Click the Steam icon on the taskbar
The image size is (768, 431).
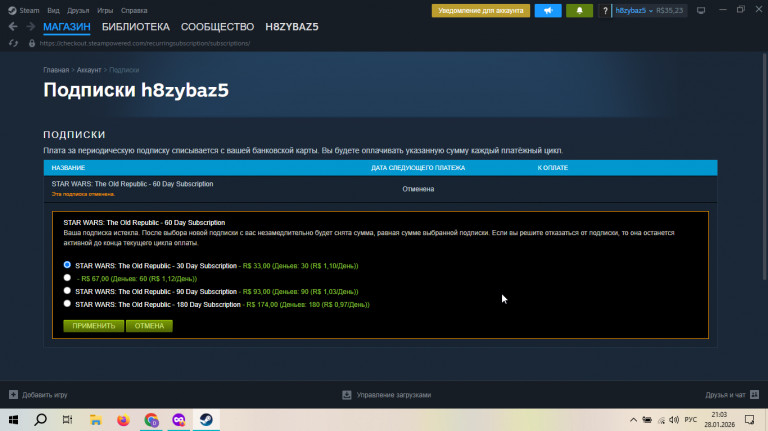(206, 420)
